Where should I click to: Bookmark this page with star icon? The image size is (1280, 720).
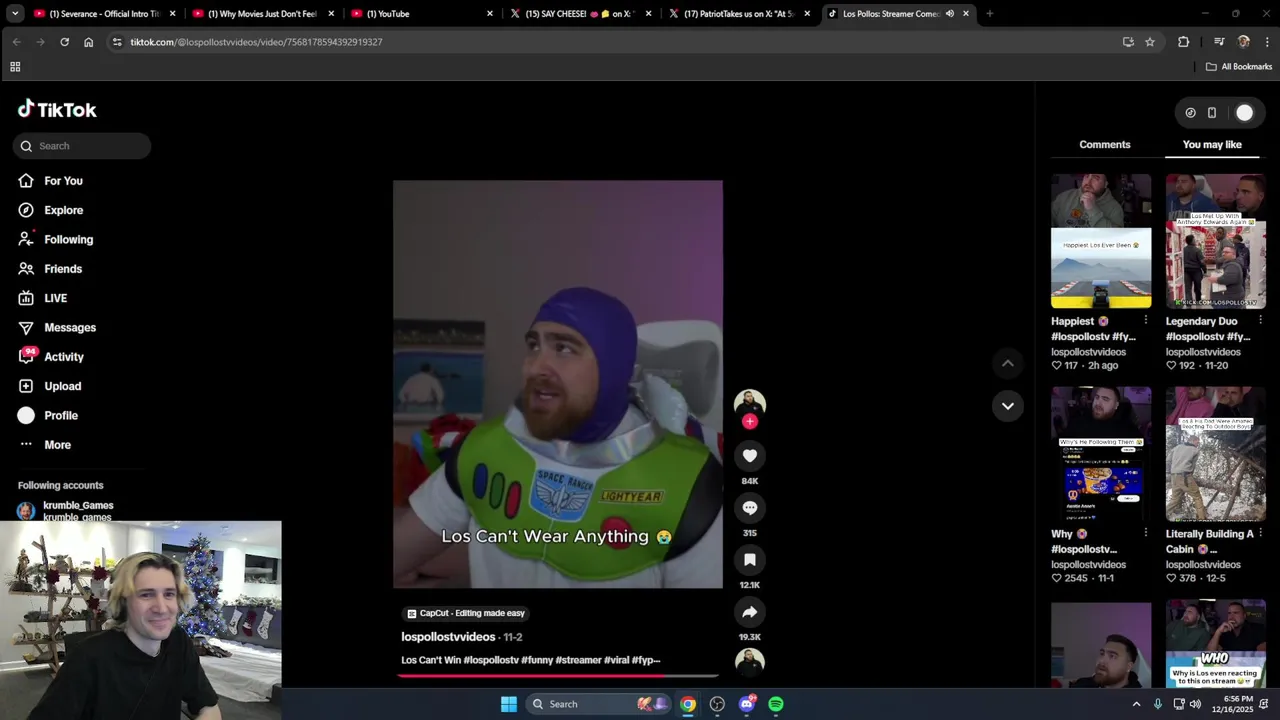1150,42
